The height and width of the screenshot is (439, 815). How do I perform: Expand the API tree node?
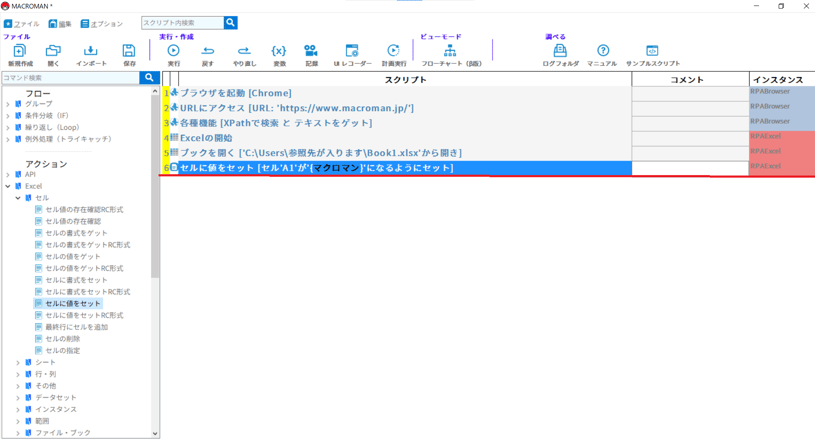pyautogui.click(x=8, y=175)
